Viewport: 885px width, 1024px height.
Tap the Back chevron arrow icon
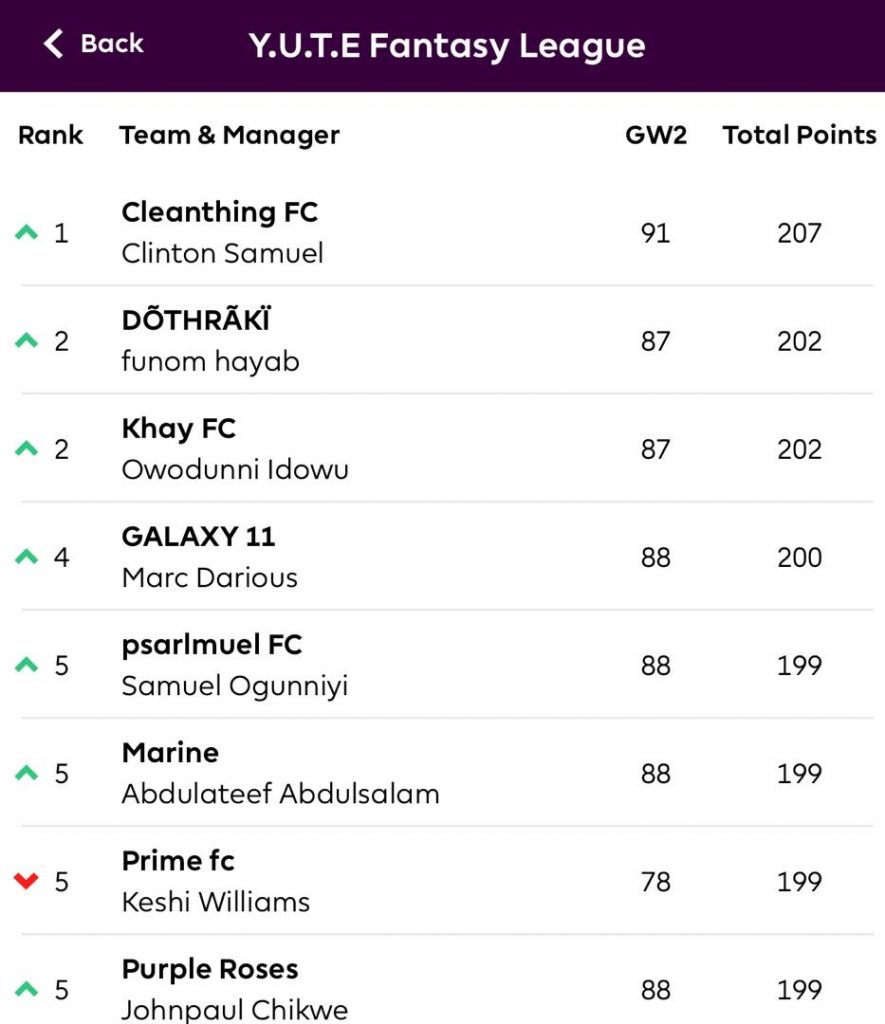54,44
